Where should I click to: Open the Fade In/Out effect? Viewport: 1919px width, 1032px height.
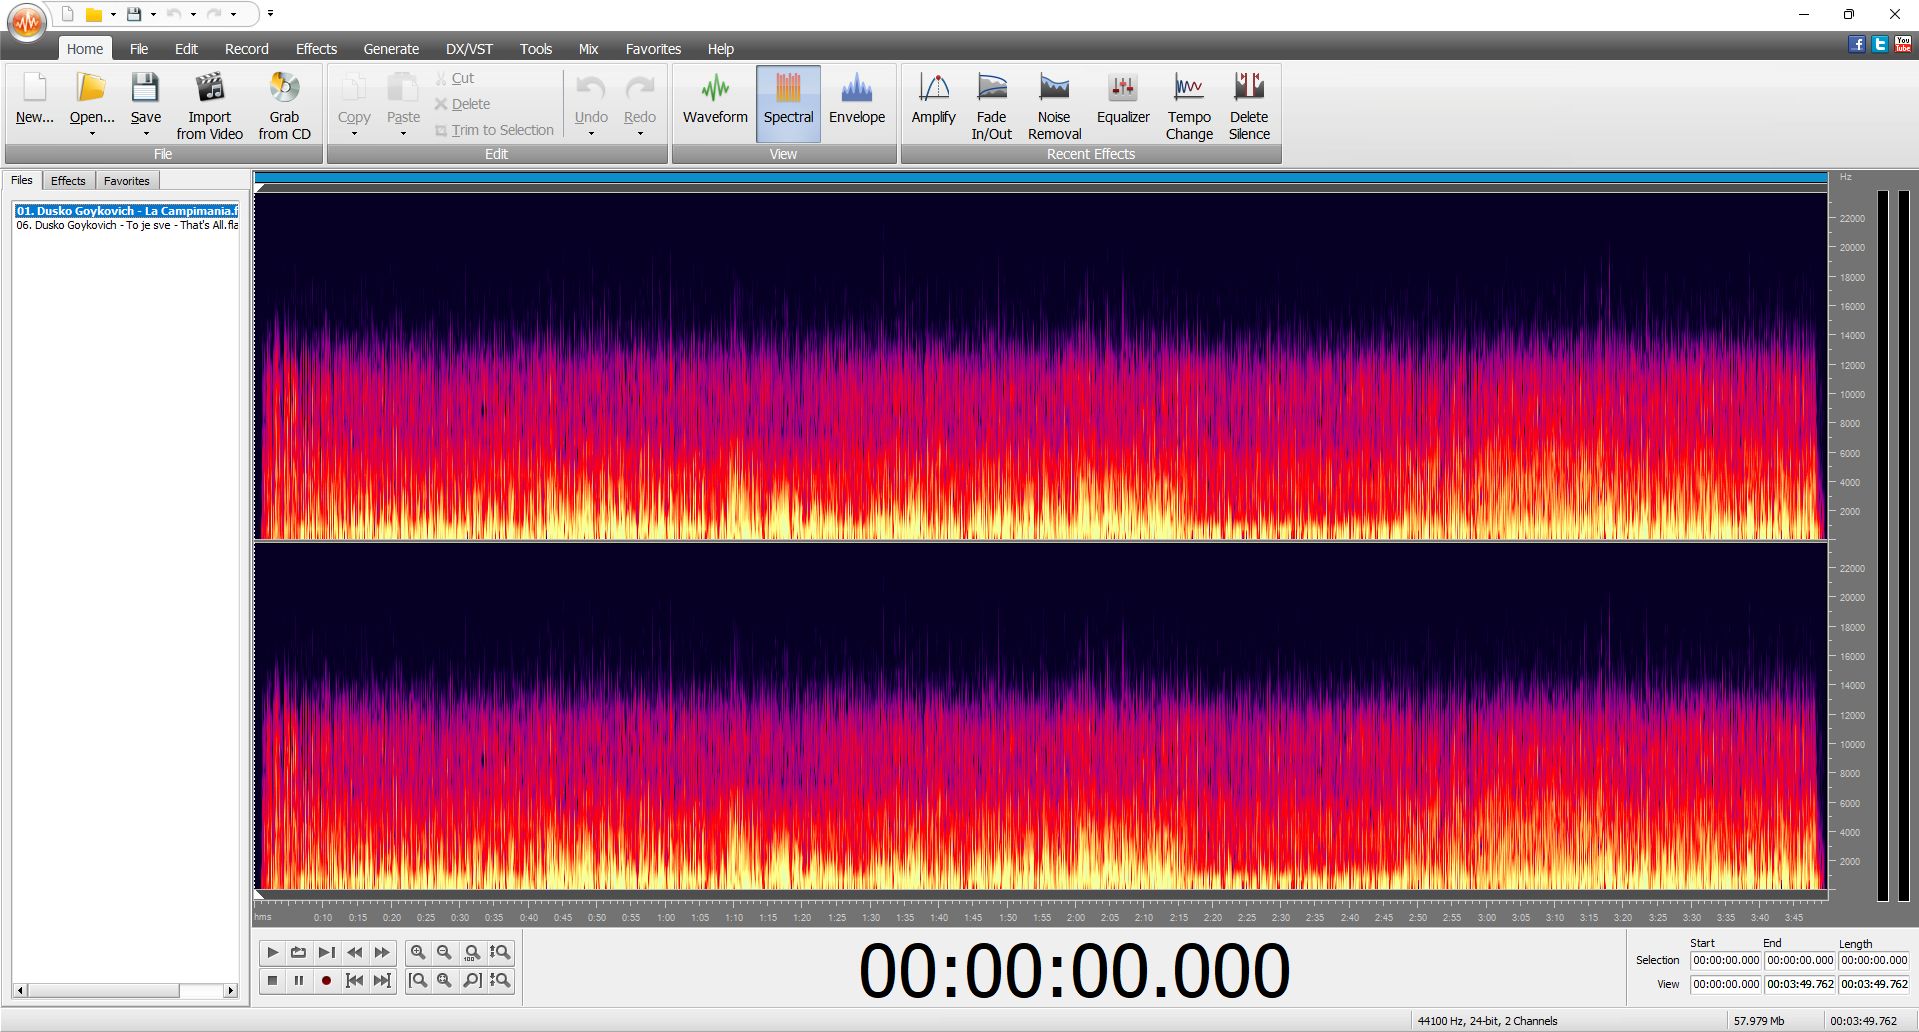[x=991, y=106]
